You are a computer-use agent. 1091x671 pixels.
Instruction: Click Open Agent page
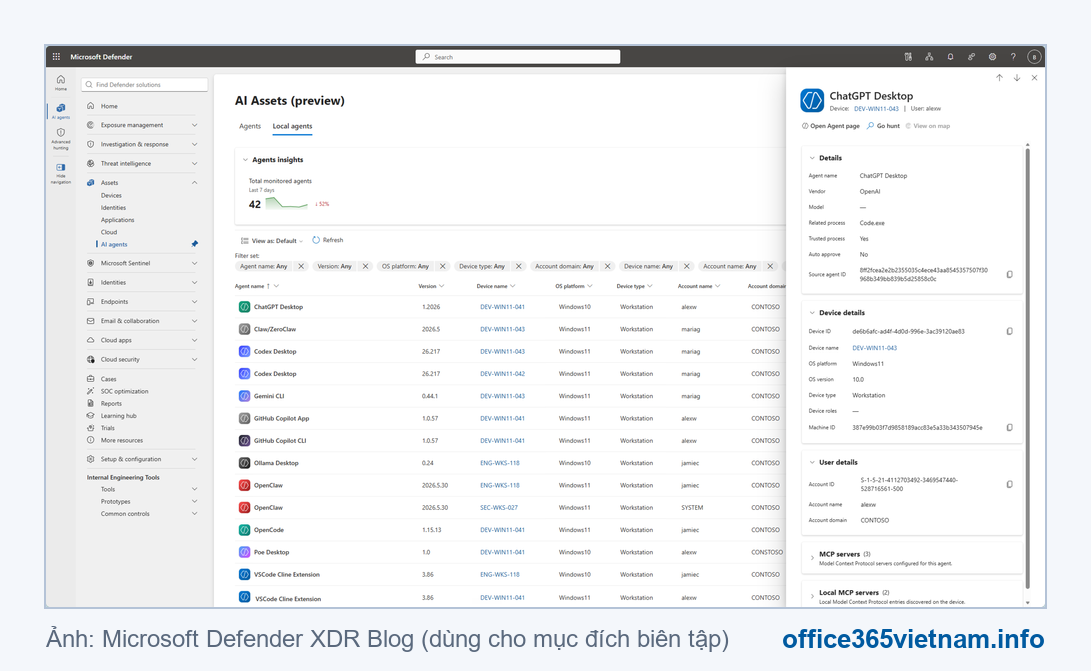point(831,126)
